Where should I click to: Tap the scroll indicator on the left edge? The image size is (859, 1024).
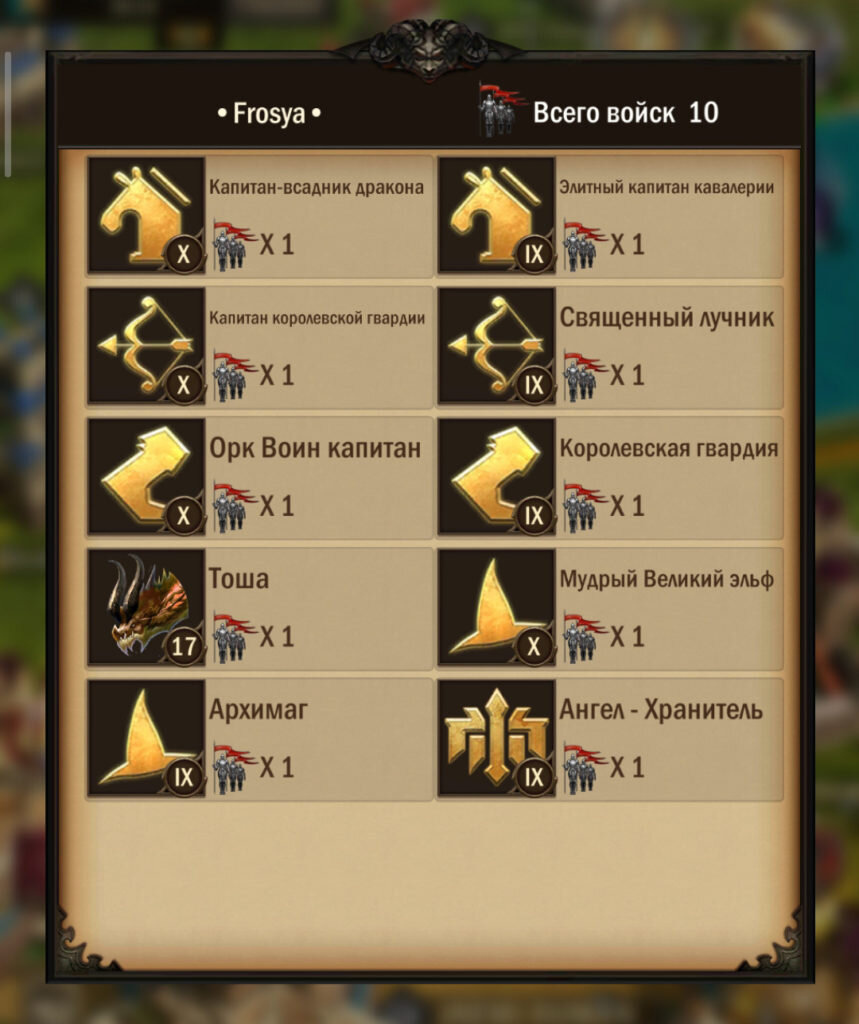[x=8, y=114]
